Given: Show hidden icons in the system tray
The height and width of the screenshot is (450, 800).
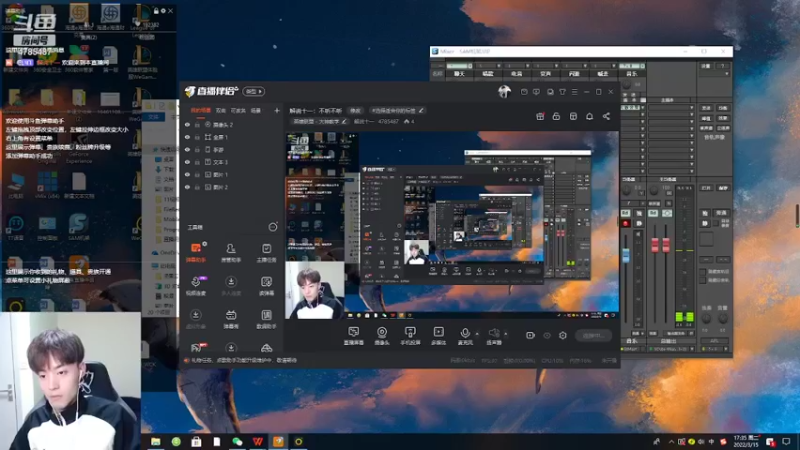Looking at the screenshot, I should [671, 441].
